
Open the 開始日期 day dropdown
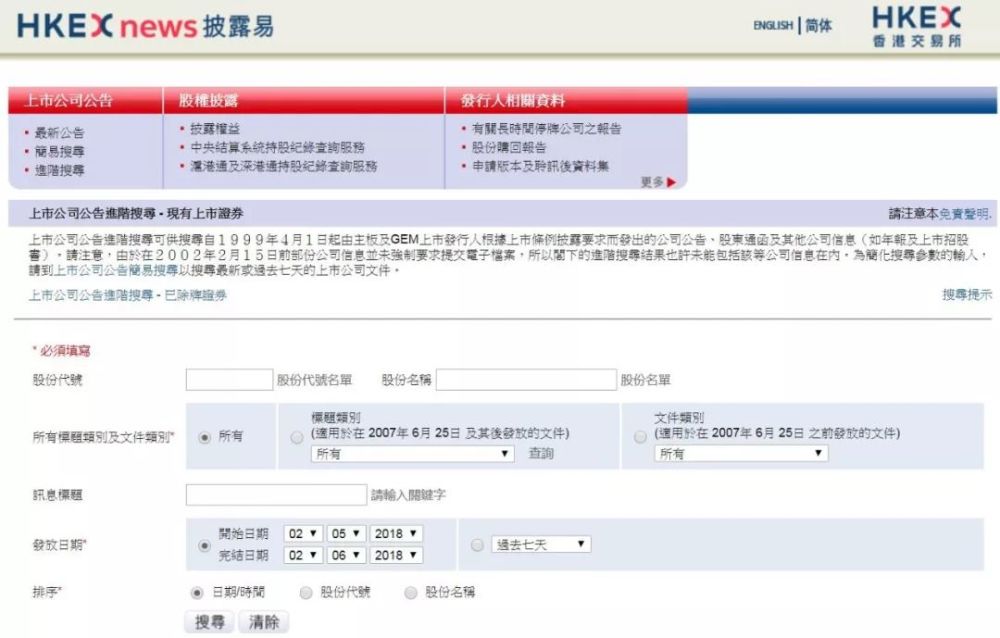click(x=303, y=533)
